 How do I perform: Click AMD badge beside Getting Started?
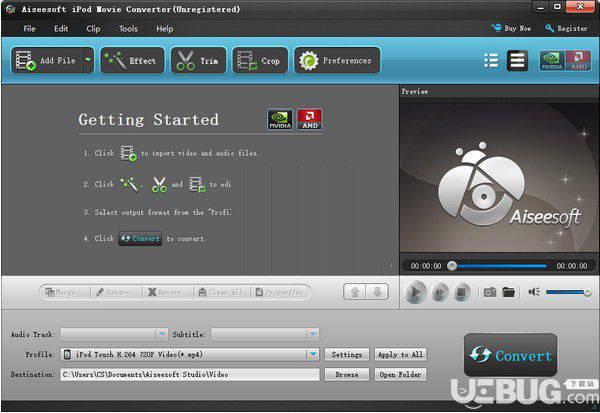coord(310,119)
